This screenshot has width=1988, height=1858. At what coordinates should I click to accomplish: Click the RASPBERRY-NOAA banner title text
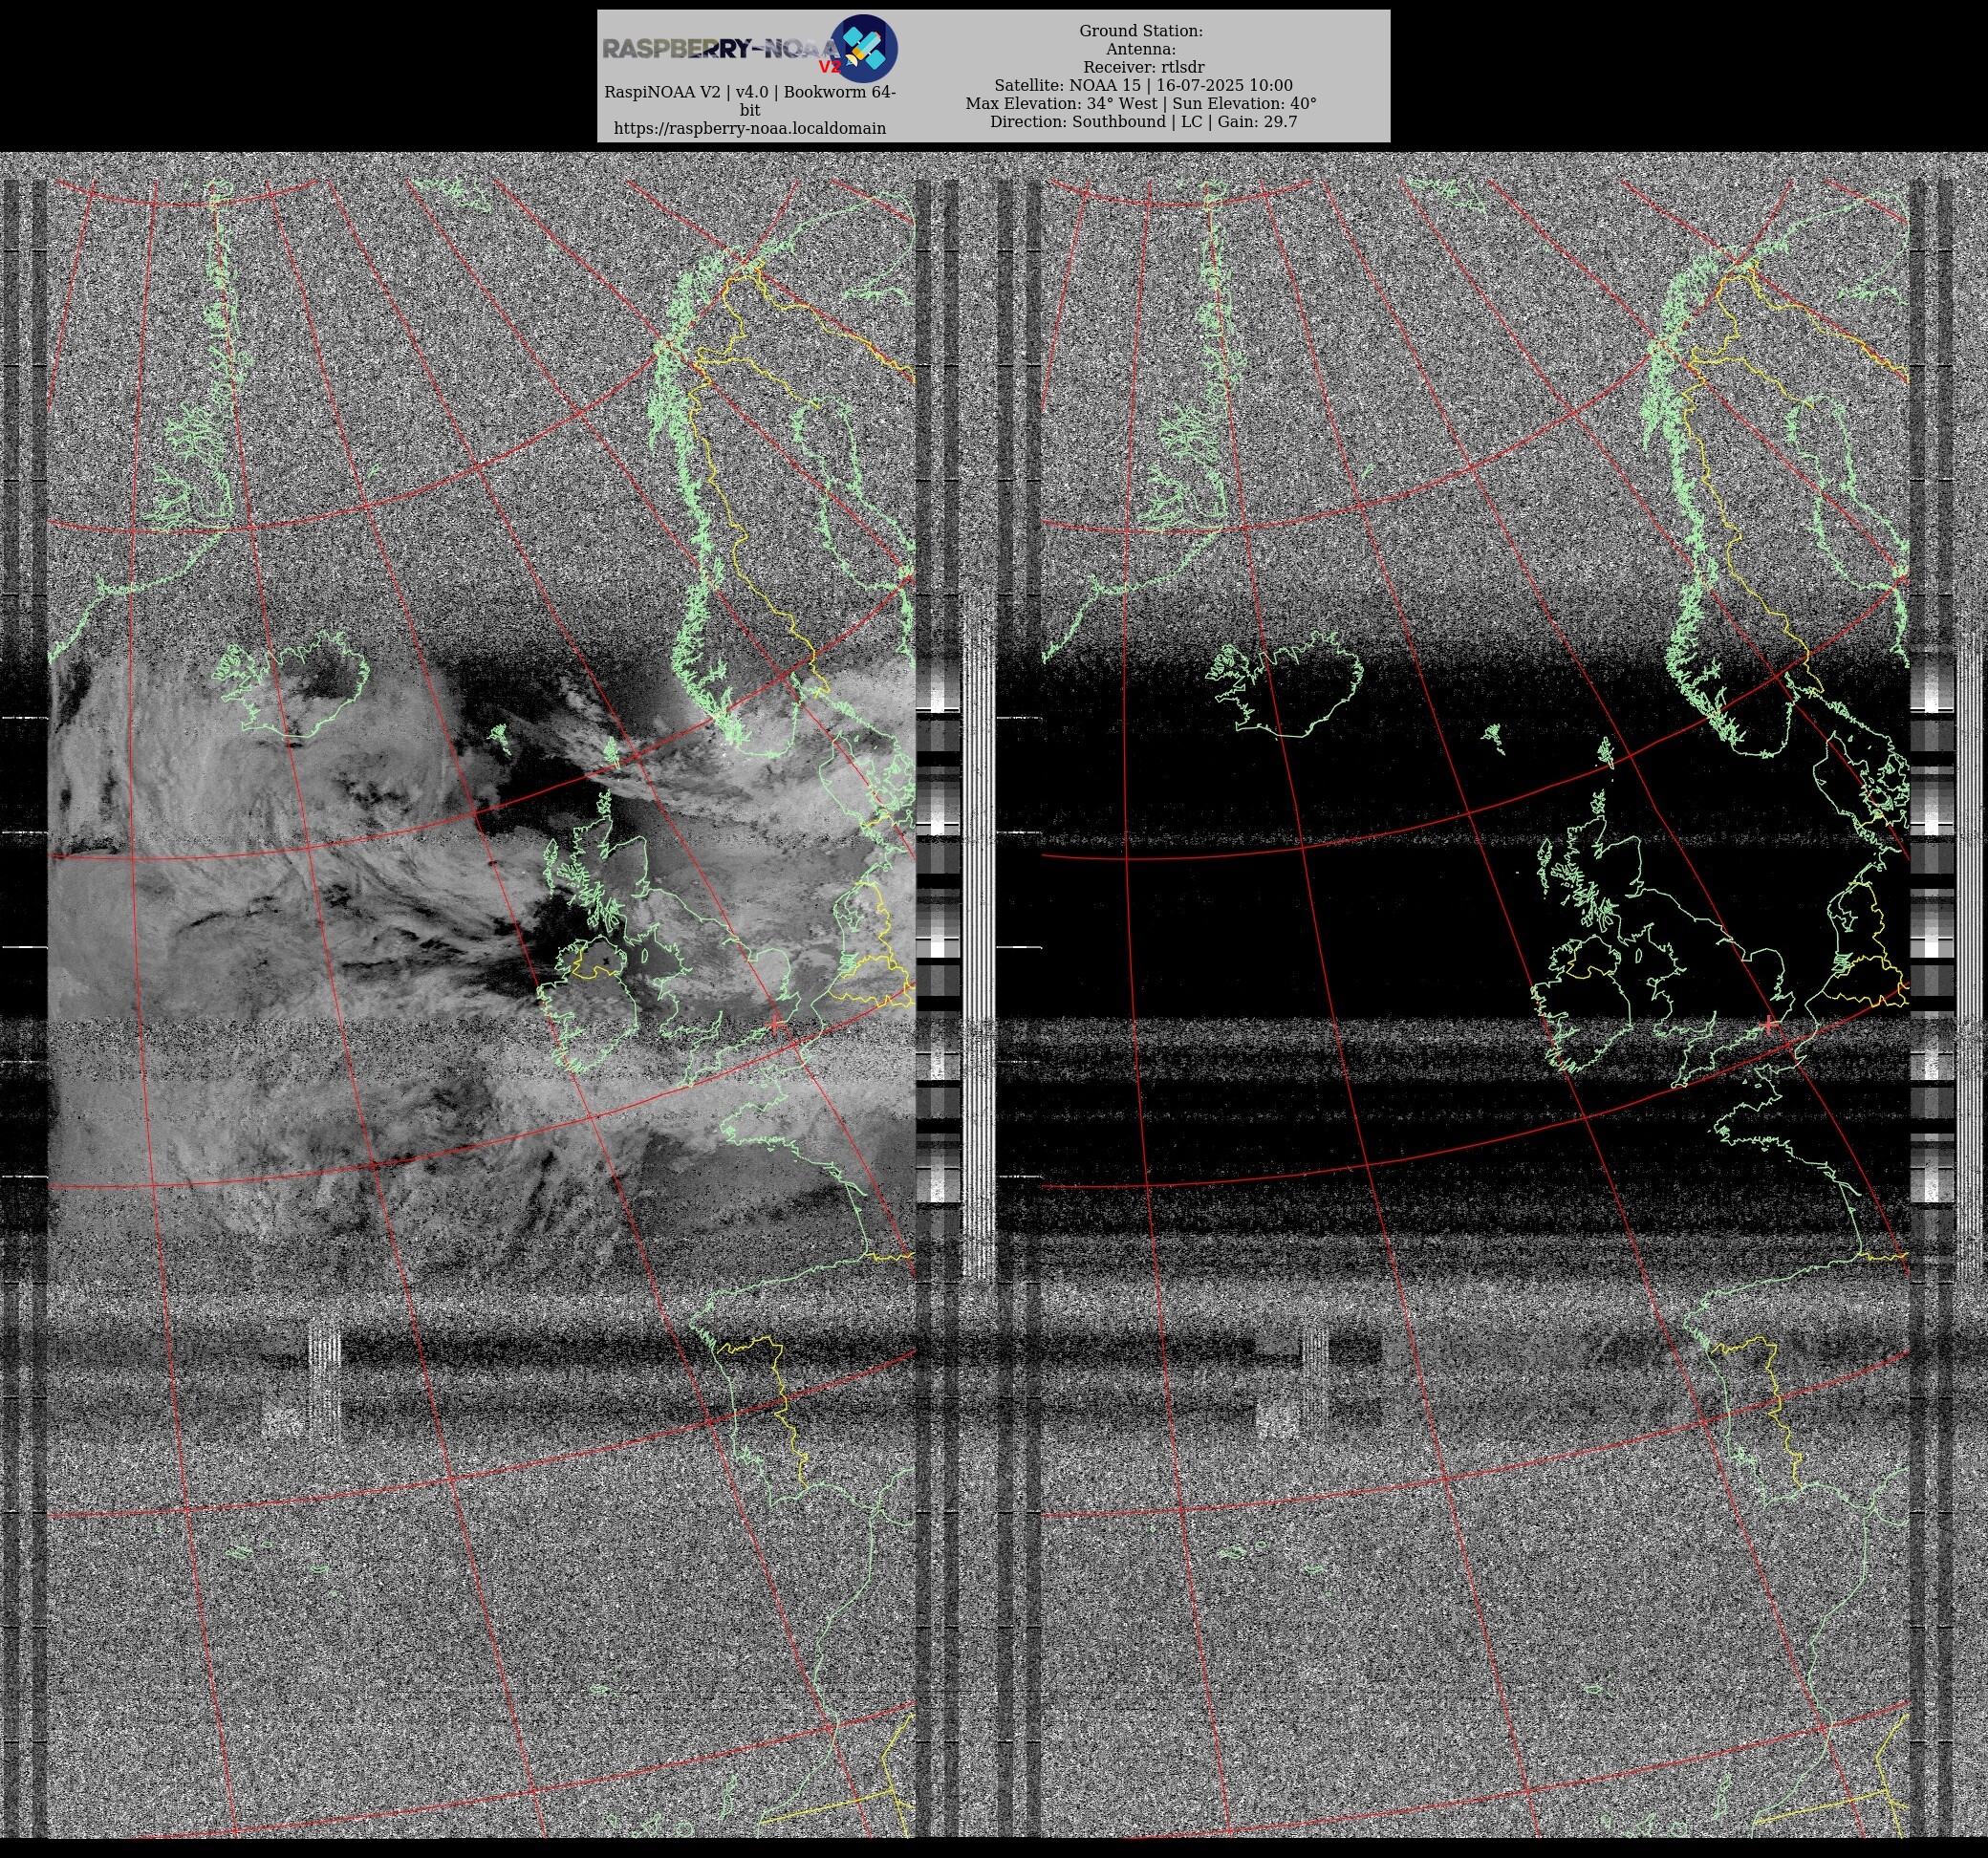click(x=720, y=49)
